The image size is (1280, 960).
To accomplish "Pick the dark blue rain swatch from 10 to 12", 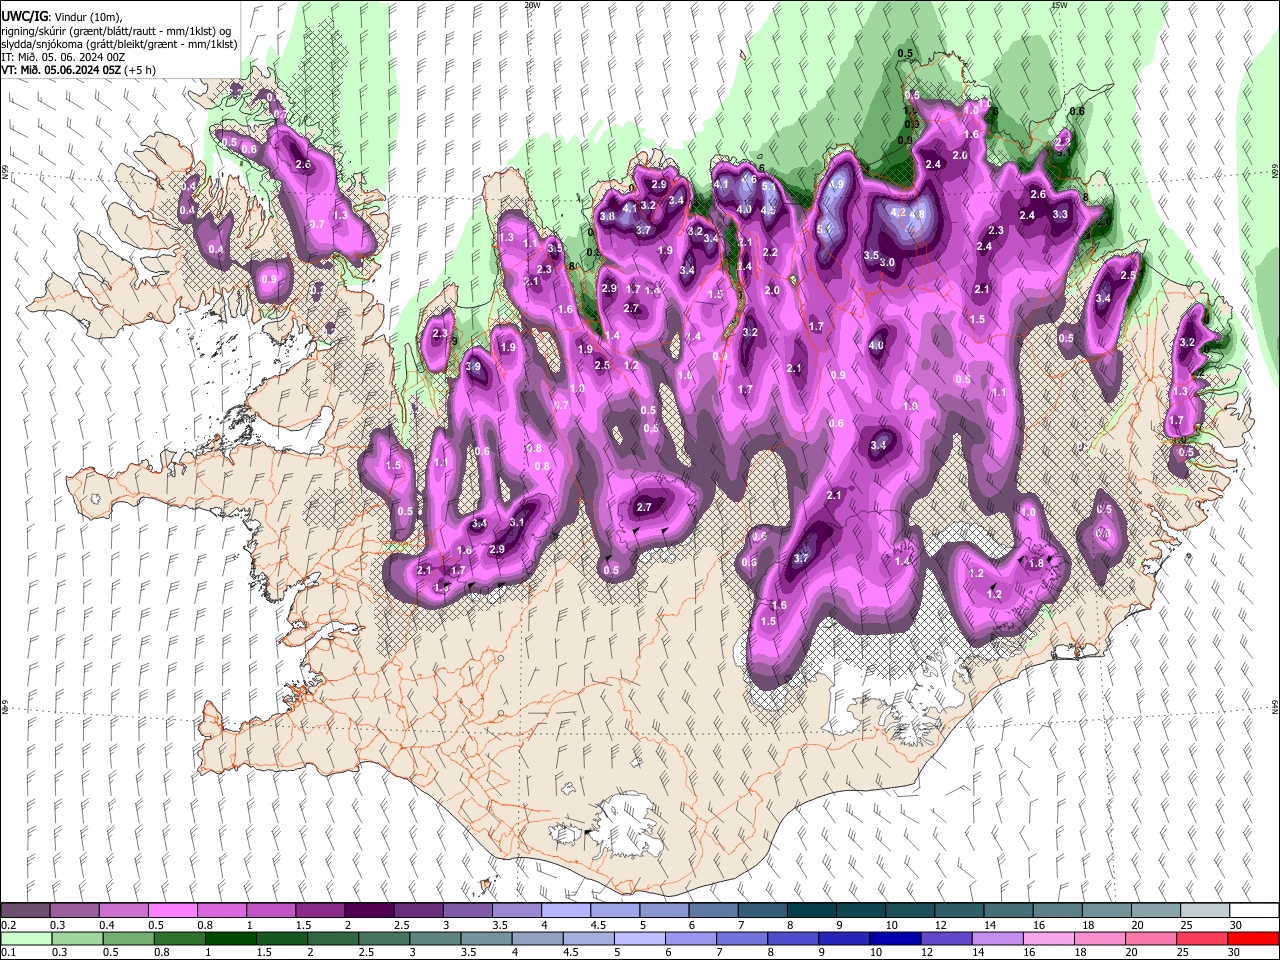I will (894, 939).
